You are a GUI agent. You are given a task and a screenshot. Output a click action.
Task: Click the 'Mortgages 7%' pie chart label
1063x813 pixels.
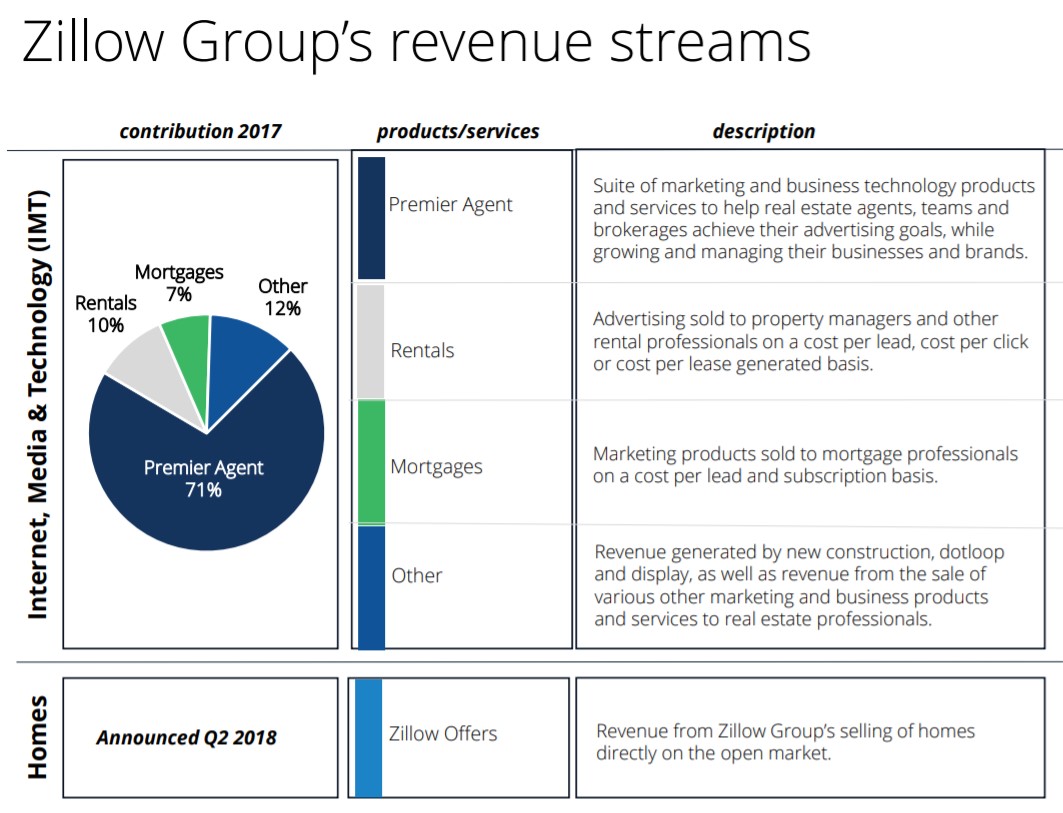pyautogui.click(x=179, y=283)
